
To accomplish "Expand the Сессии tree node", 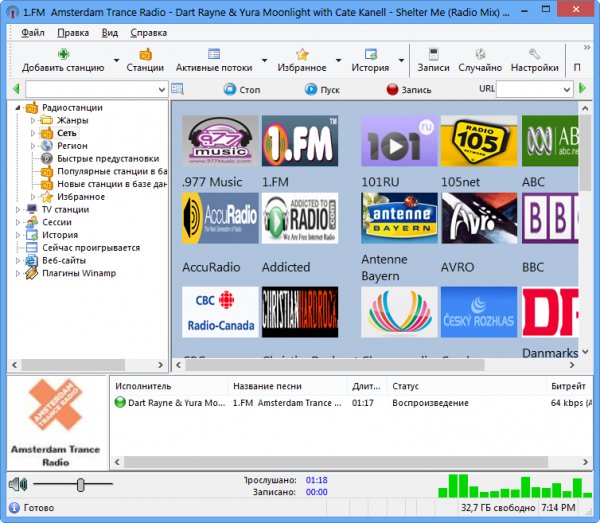I will pyautogui.click(x=18, y=222).
